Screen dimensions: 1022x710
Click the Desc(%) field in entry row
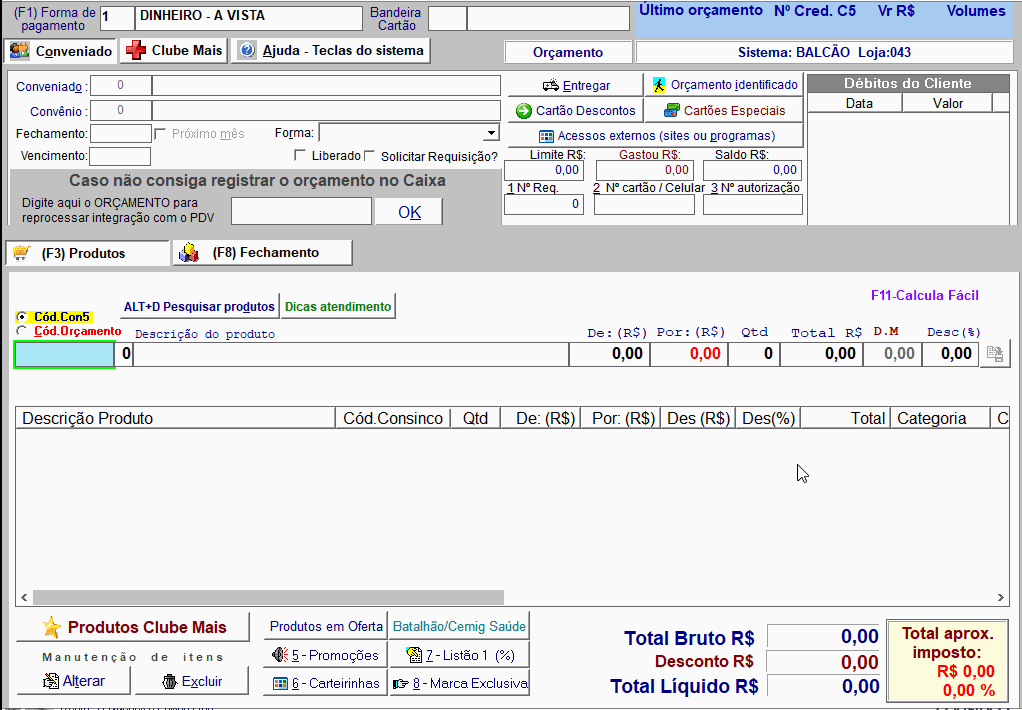tap(951, 354)
